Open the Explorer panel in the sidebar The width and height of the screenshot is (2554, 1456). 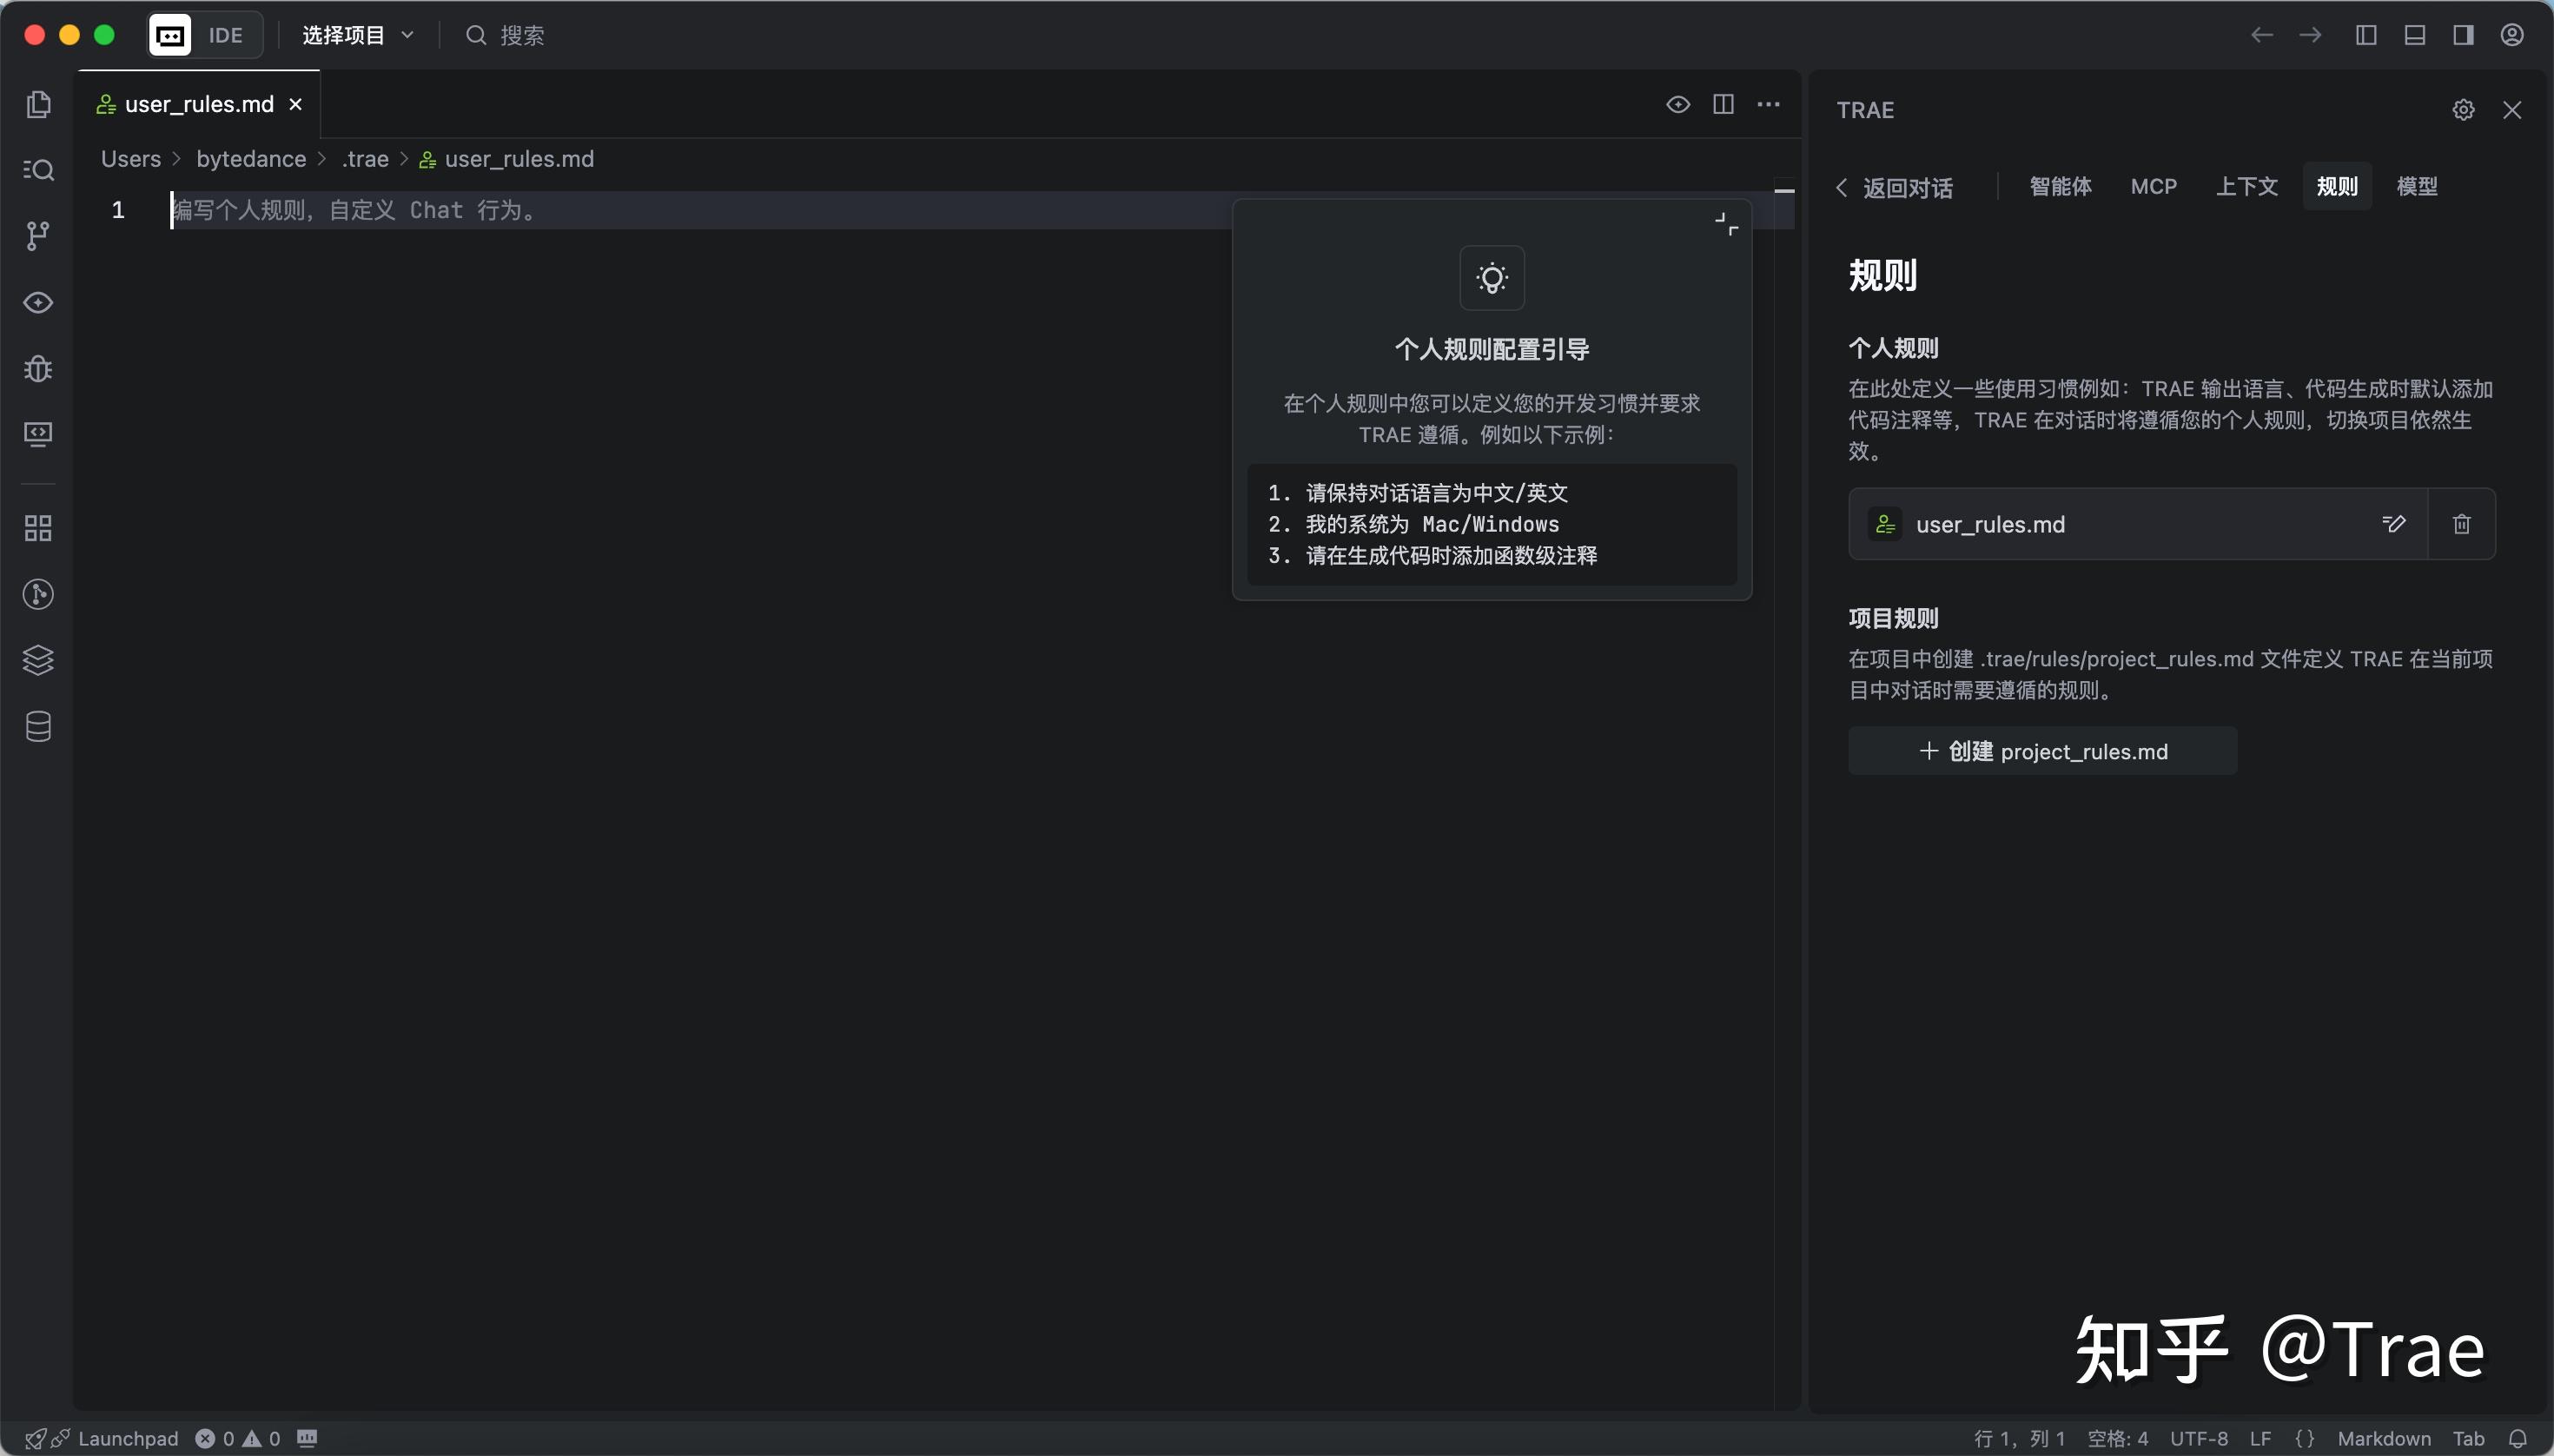(38, 104)
